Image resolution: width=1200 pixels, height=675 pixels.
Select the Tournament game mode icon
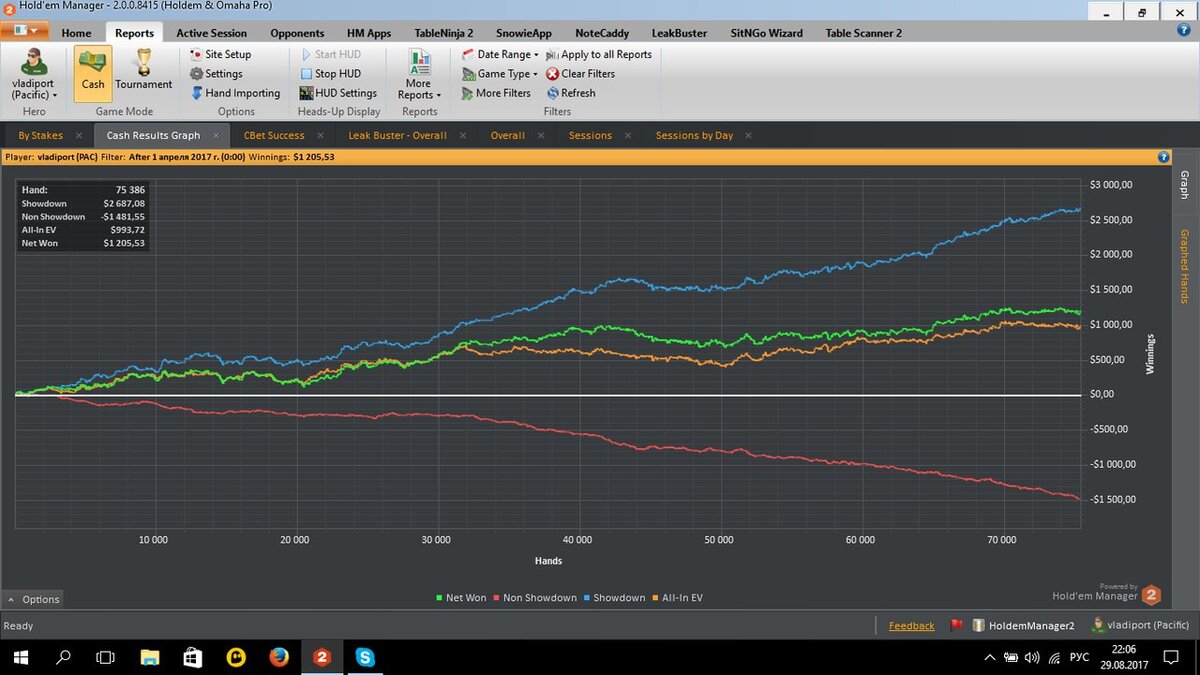144,72
